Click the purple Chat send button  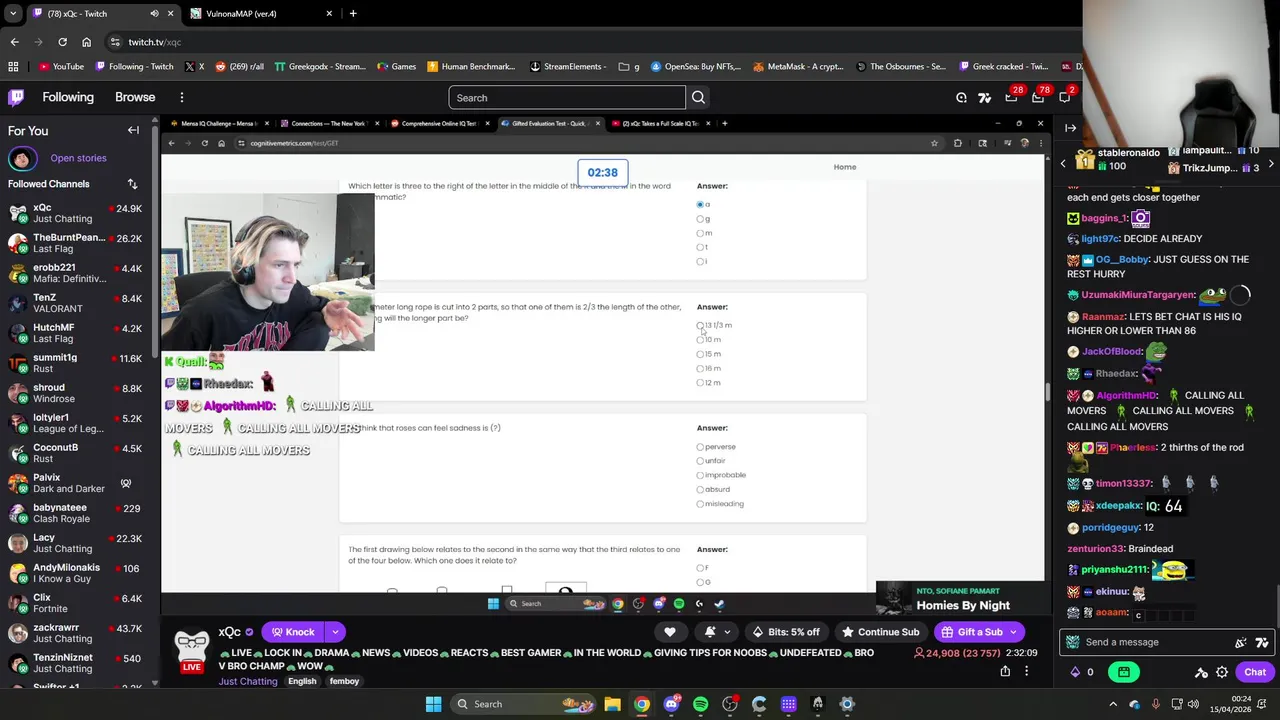pyautogui.click(x=1255, y=672)
